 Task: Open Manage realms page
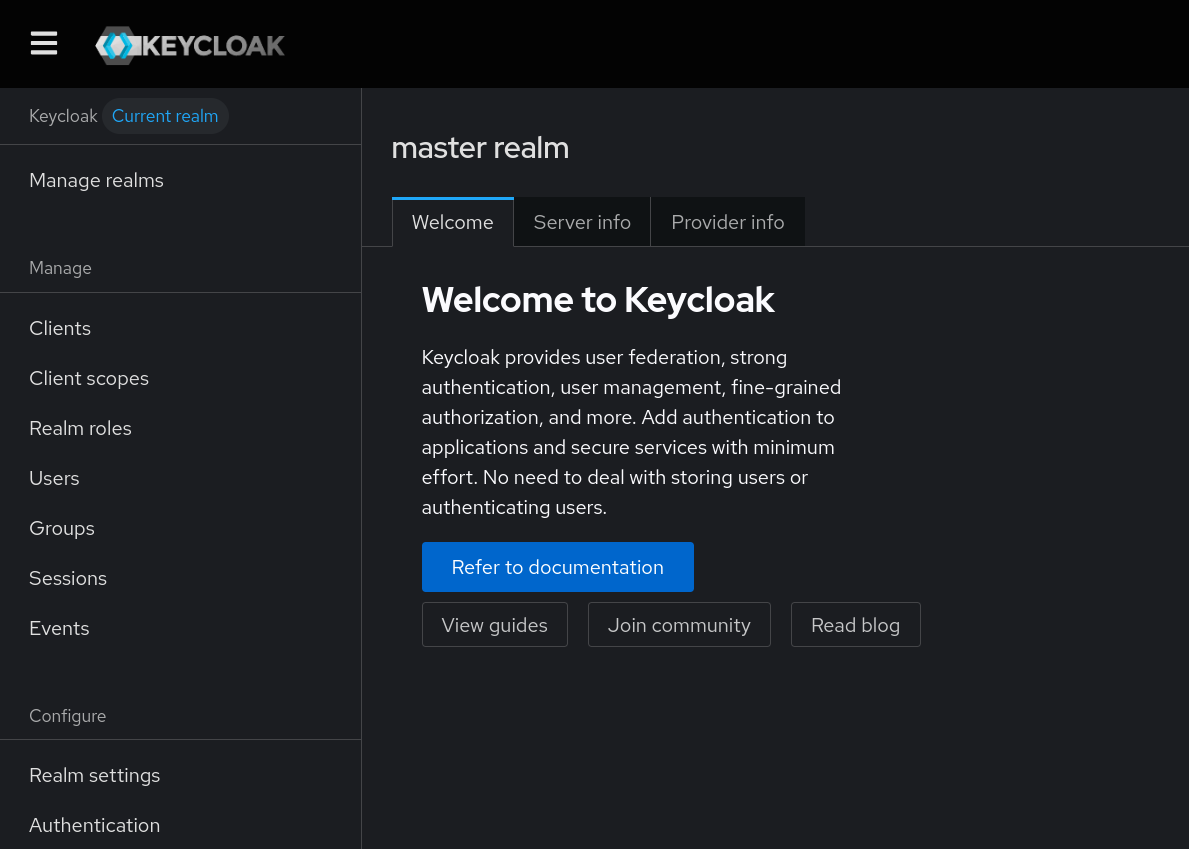click(x=96, y=180)
